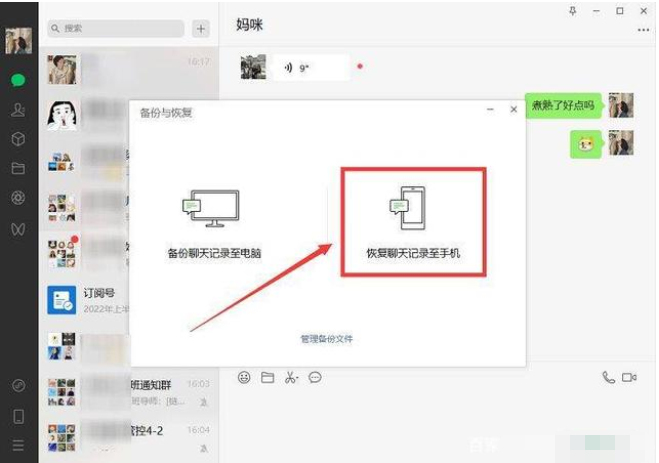The image size is (659, 463).
Task: Open the Mini Programs icon in sidebar
Action: coord(18,385)
